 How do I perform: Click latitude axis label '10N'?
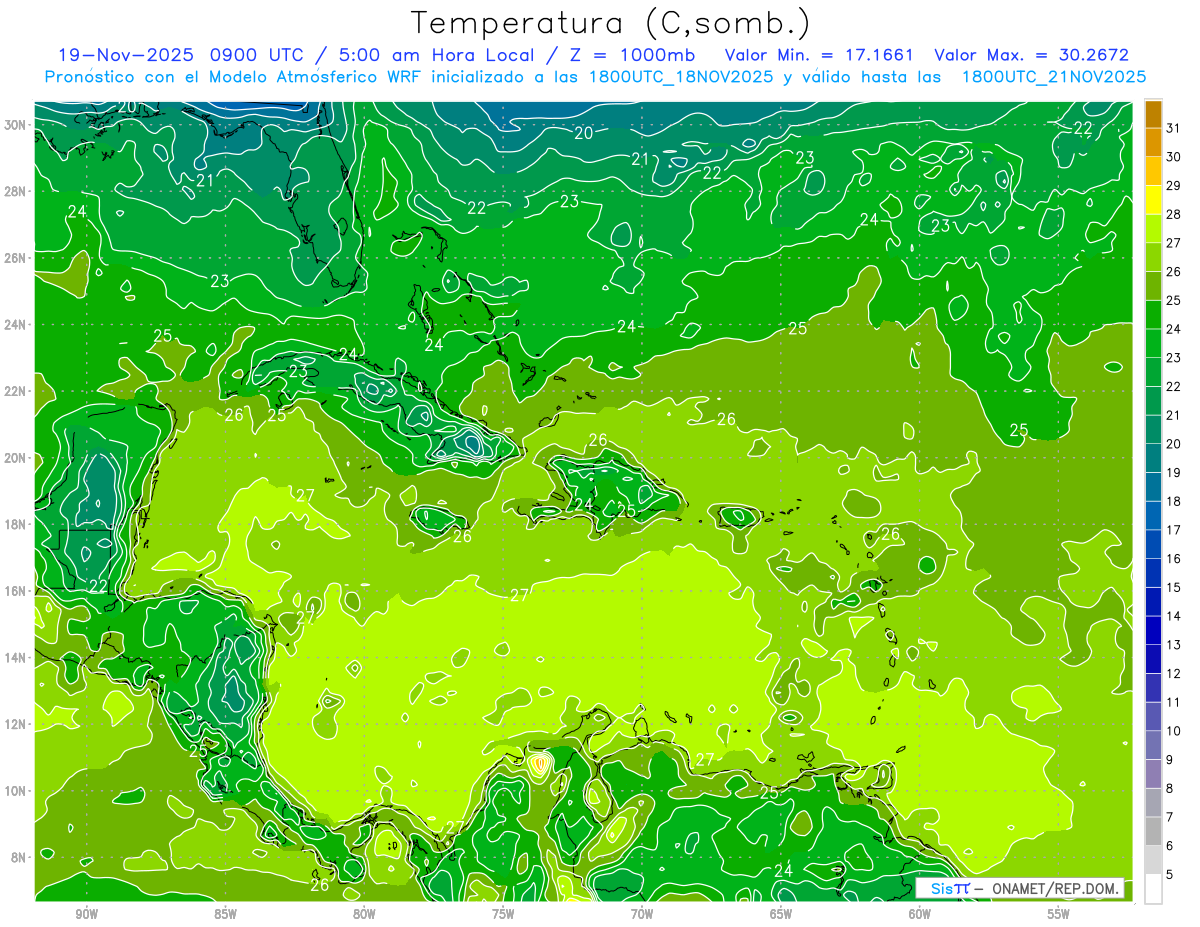pyautogui.click(x=15, y=791)
